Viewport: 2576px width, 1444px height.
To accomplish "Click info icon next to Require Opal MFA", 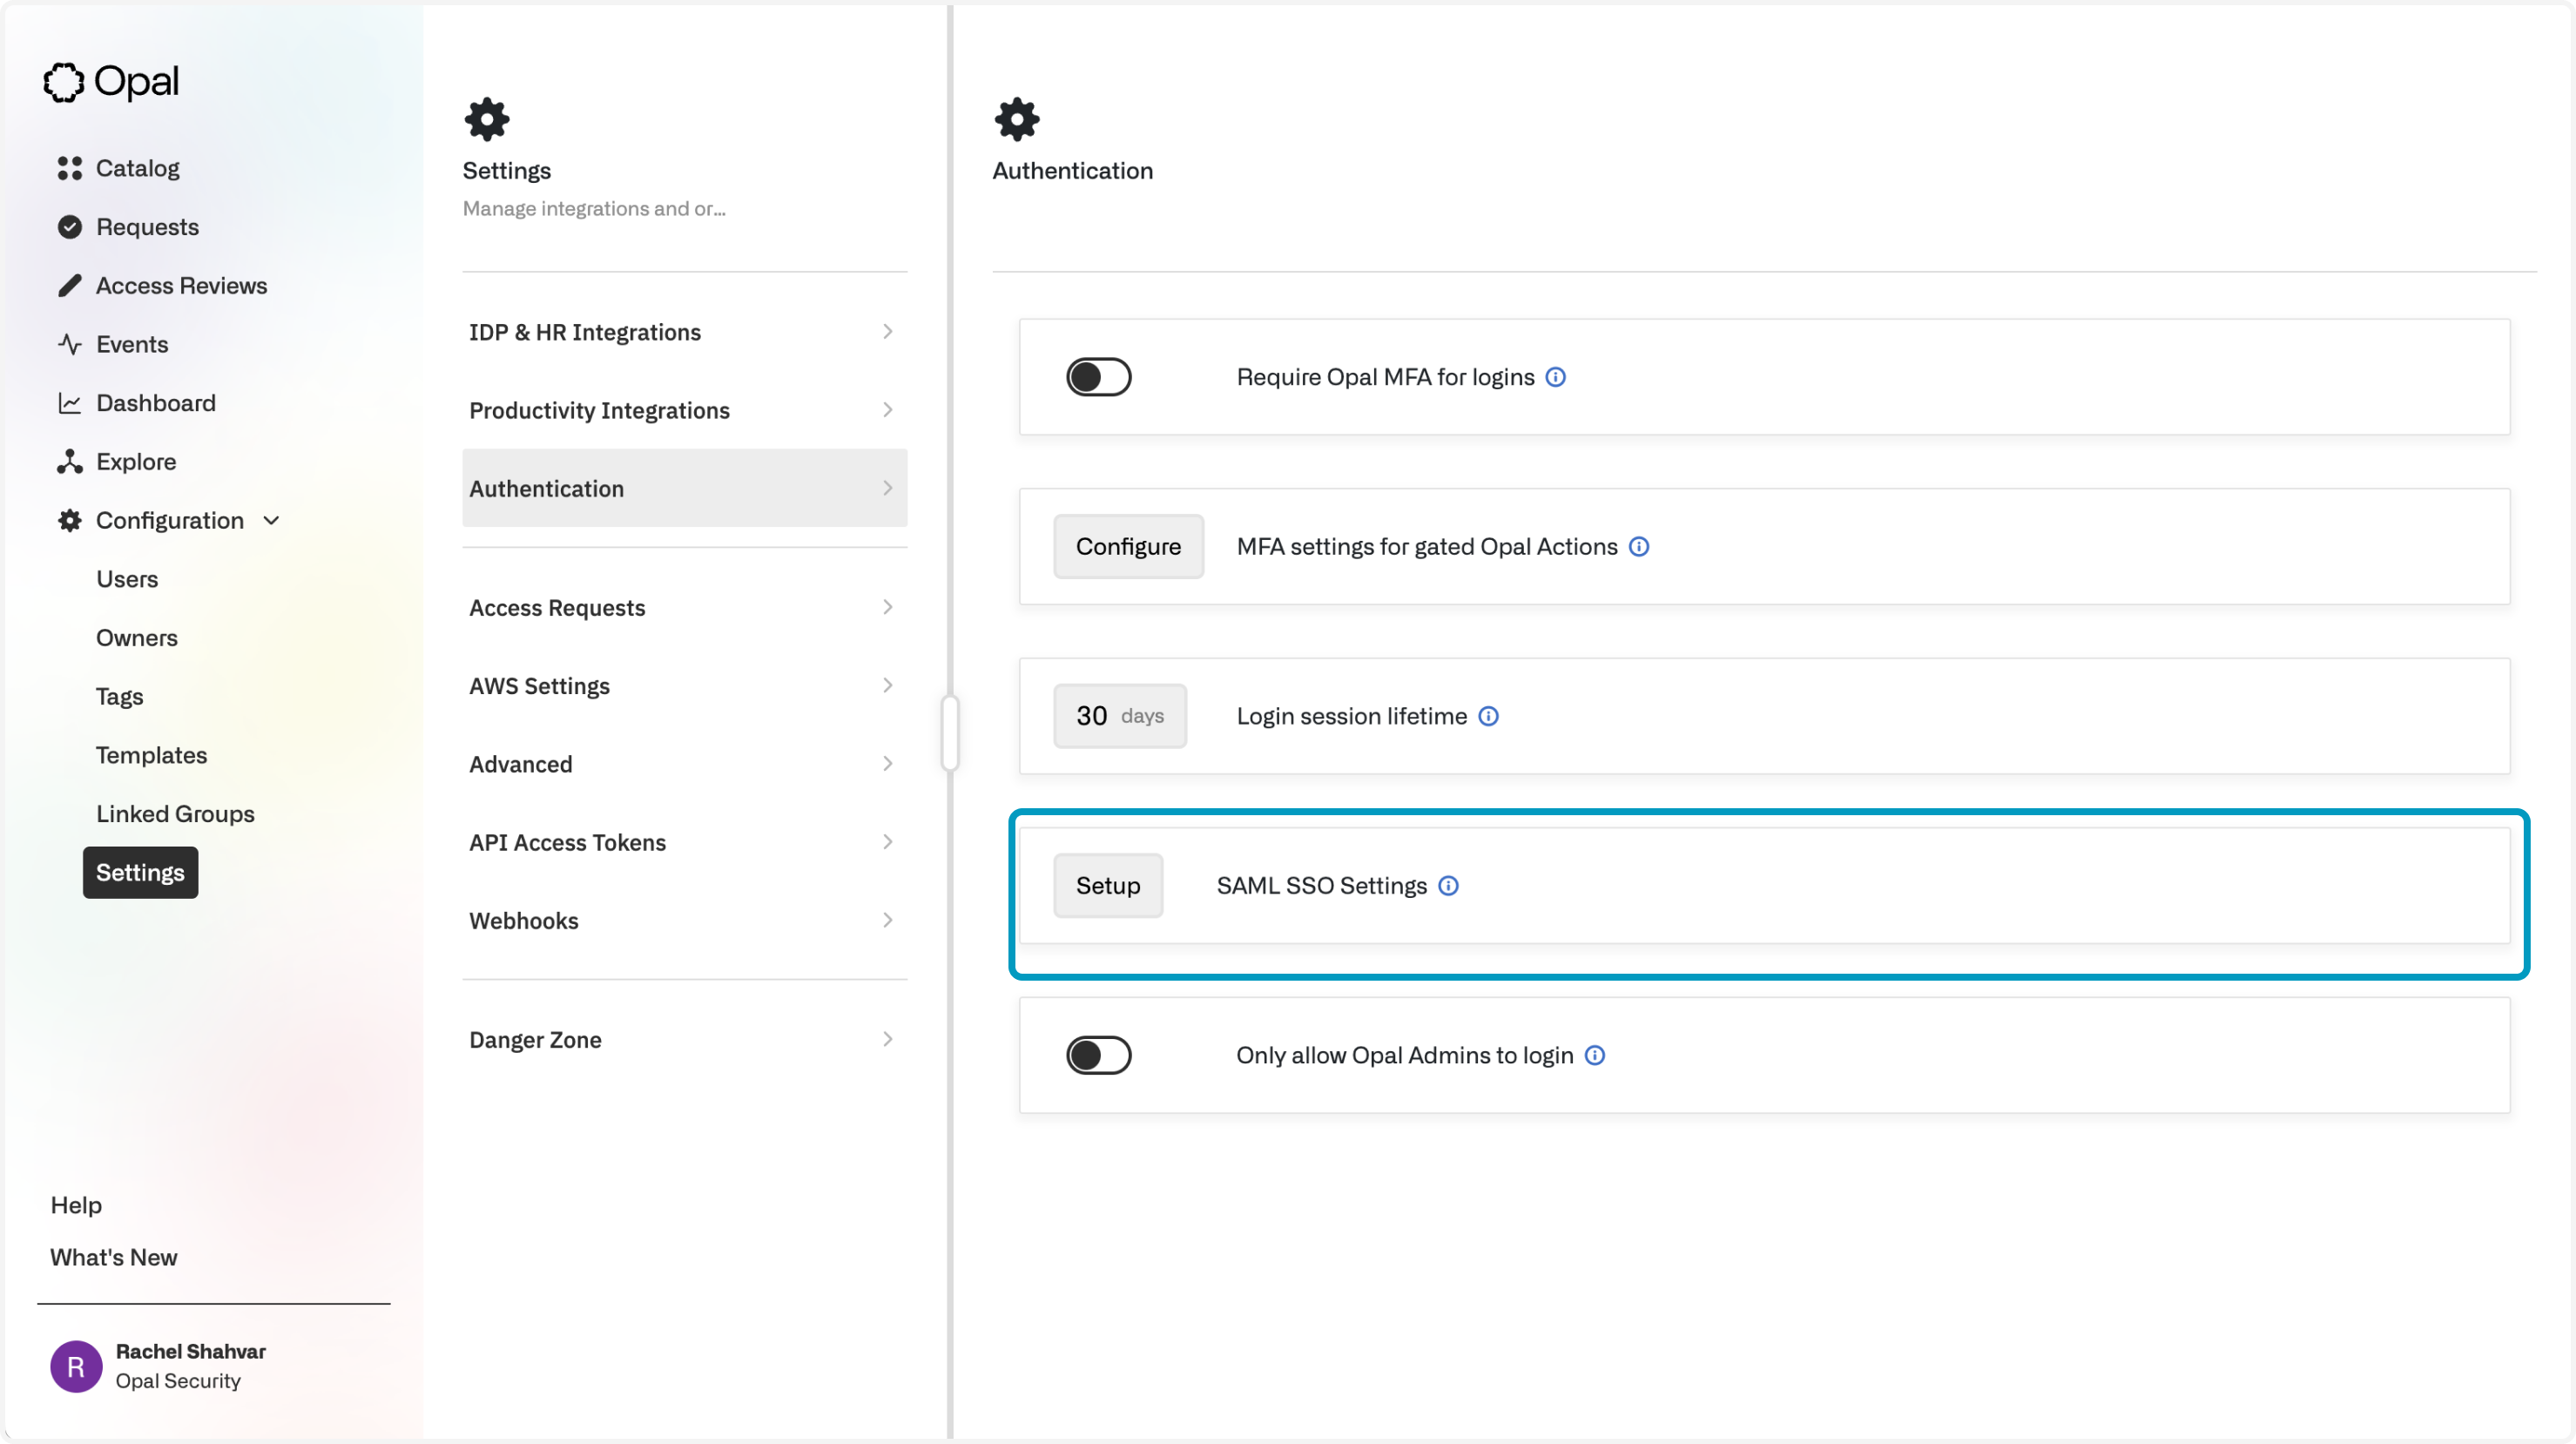I will point(1556,377).
